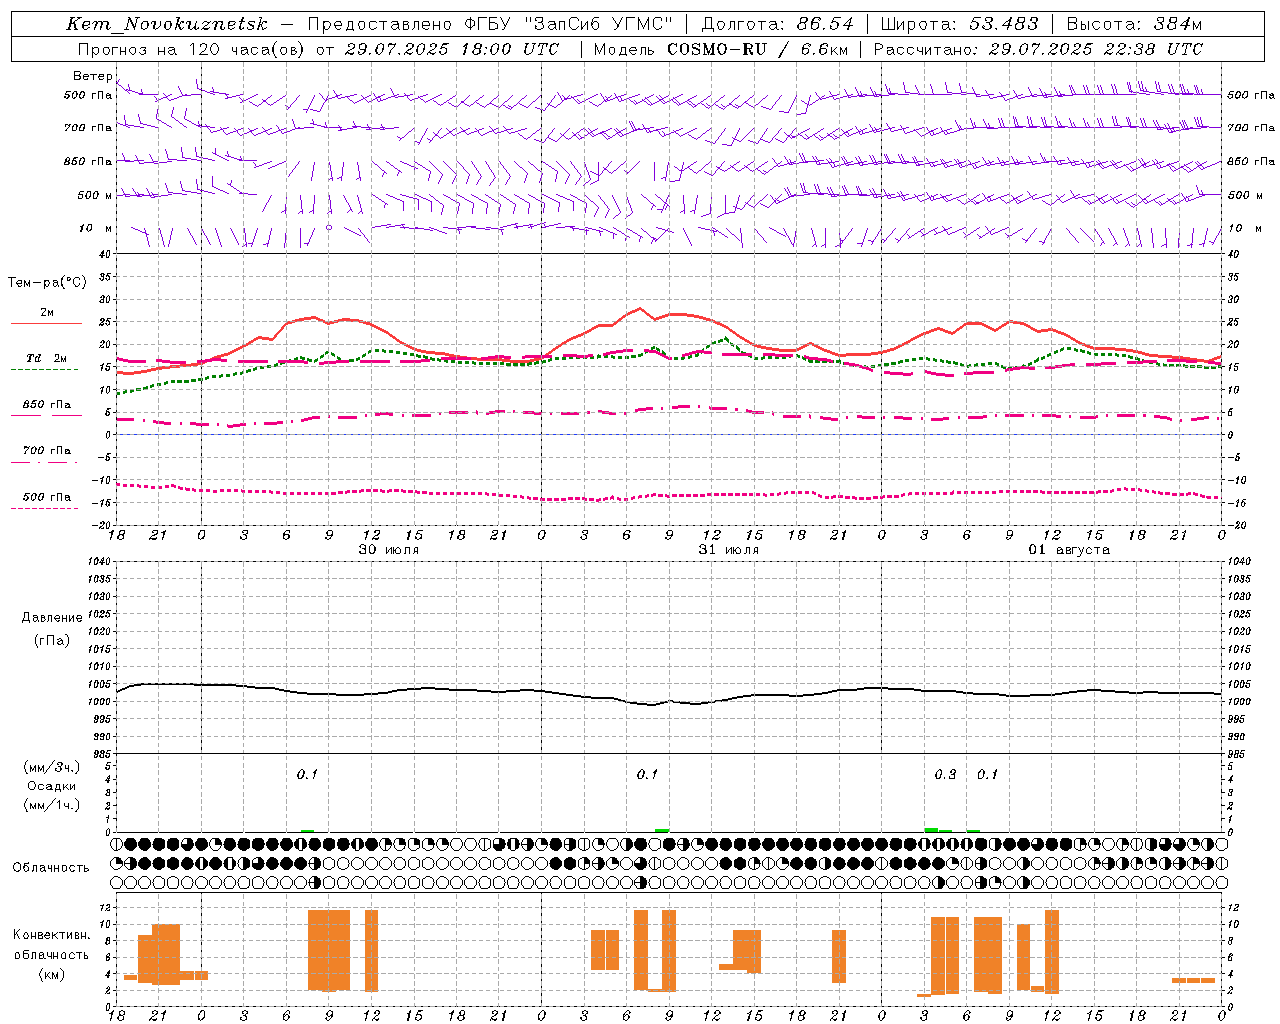
Task: Click the red line sample under 2м legend
Action: [46, 324]
